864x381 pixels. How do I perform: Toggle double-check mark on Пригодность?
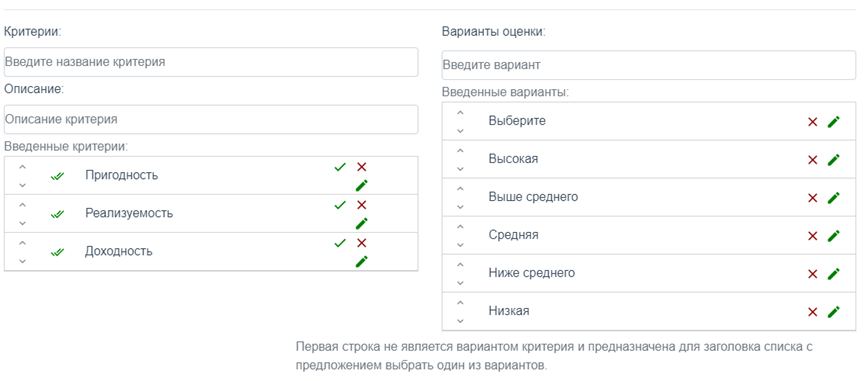pos(57,176)
